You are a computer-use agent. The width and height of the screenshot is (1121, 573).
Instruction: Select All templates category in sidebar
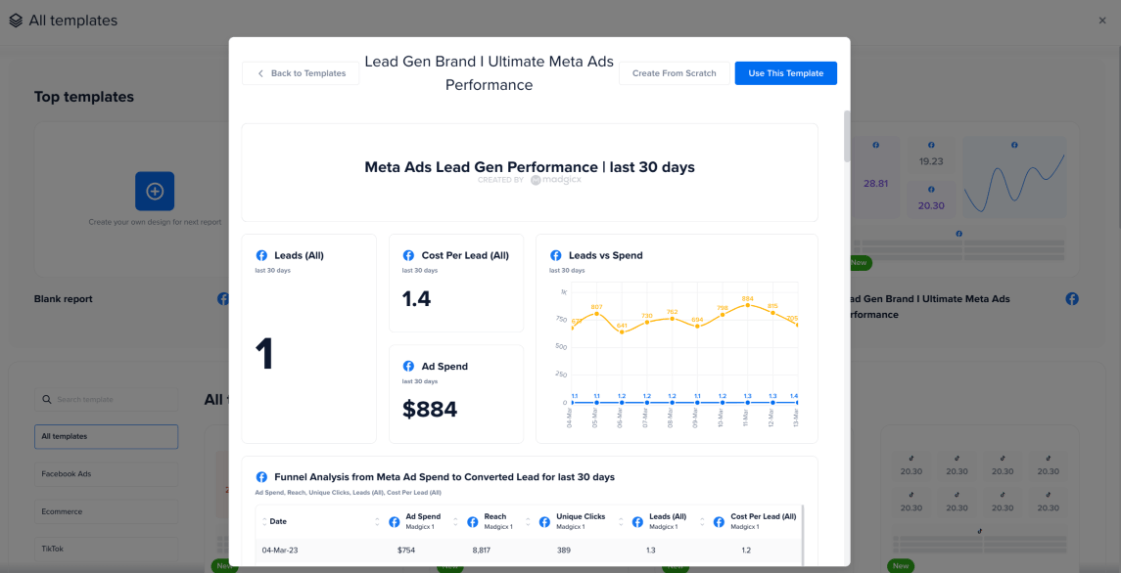107,436
